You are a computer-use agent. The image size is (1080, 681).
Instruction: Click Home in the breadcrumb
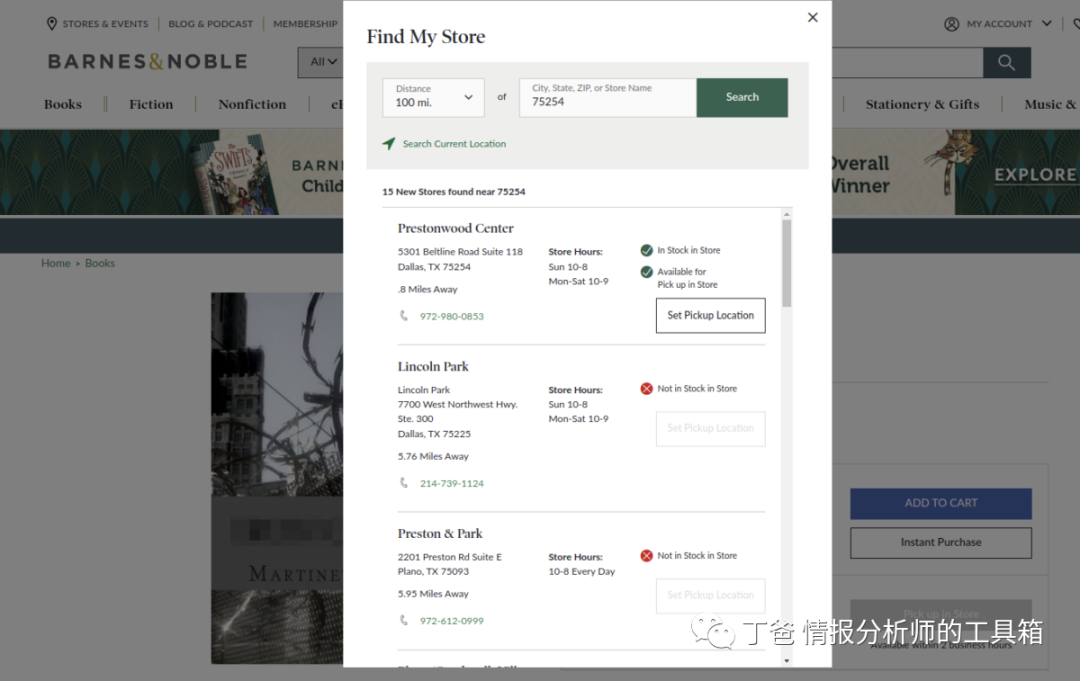[x=56, y=263]
